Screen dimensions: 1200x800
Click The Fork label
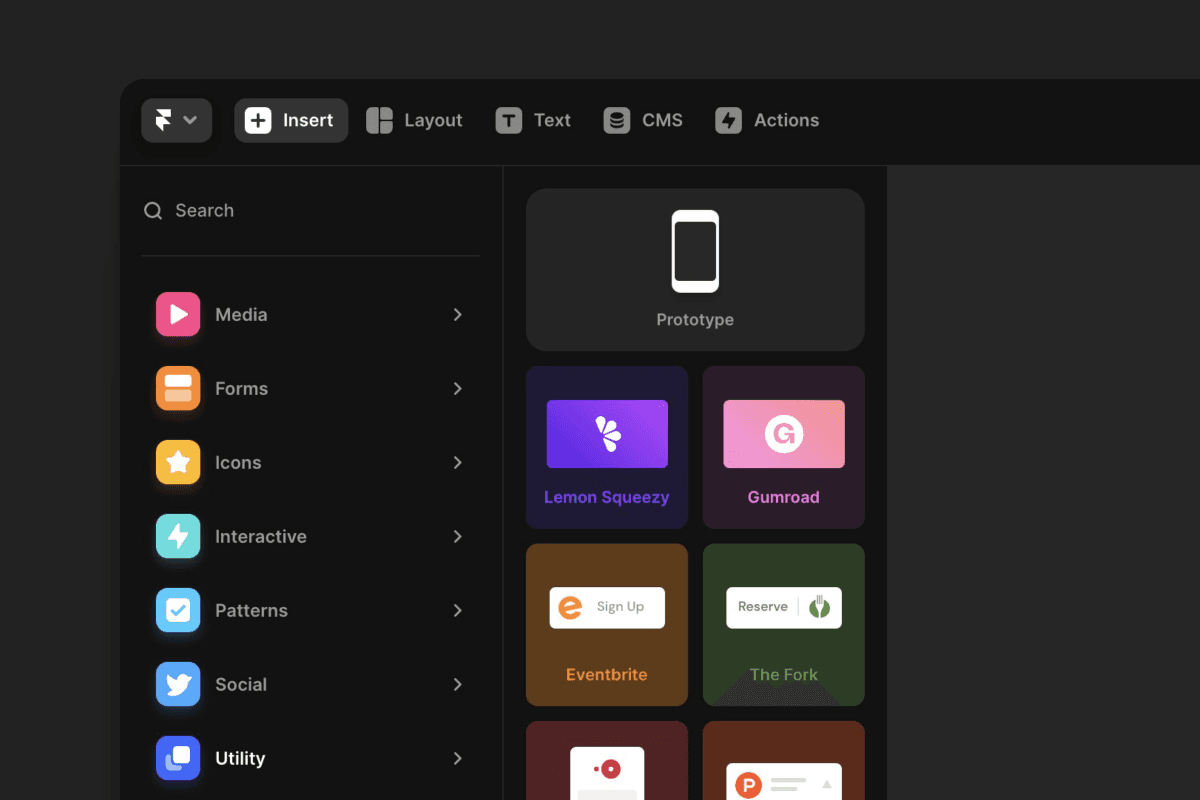click(x=784, y=674)
